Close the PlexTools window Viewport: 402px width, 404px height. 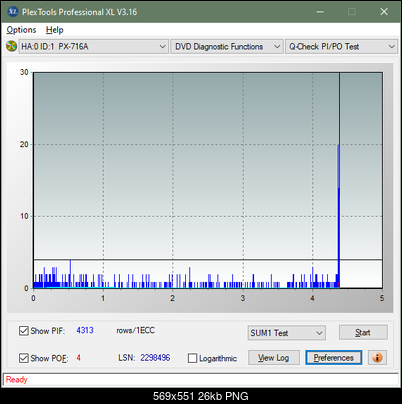tap(384, 12)
